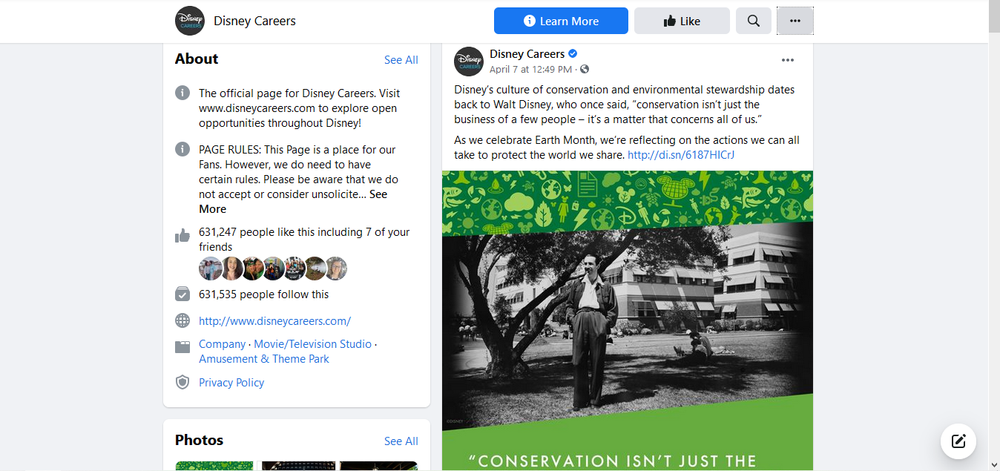This screenshot has width=1000, height=471.
Task: See All in the About section
Action: coord(401,60)
